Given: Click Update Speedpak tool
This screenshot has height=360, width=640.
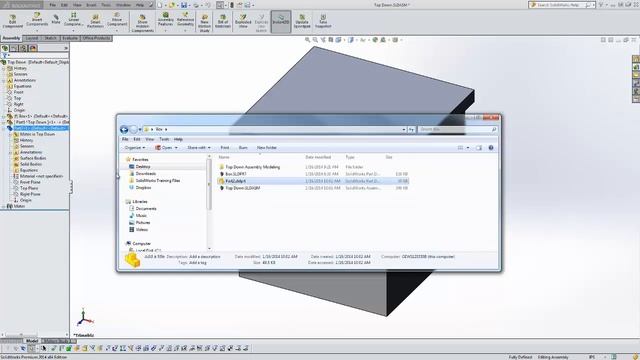Looking at the screenshot, I should click(302, 21).
